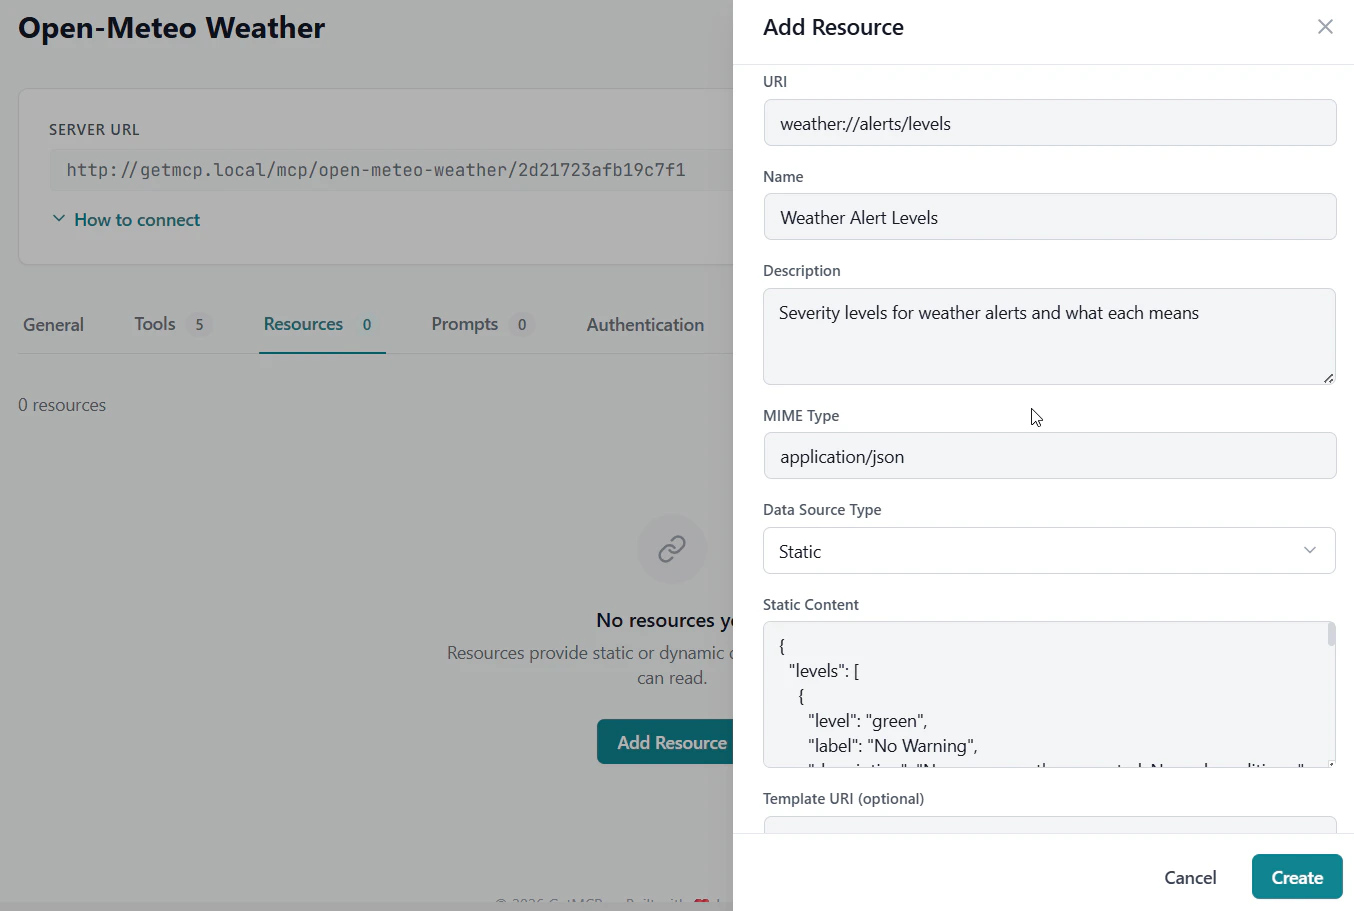Image resolution: width=1354 pixels, height=911 pixels.
Task: Expand the How to connect section
Action: pyautogui.click(x=126, y=220)
